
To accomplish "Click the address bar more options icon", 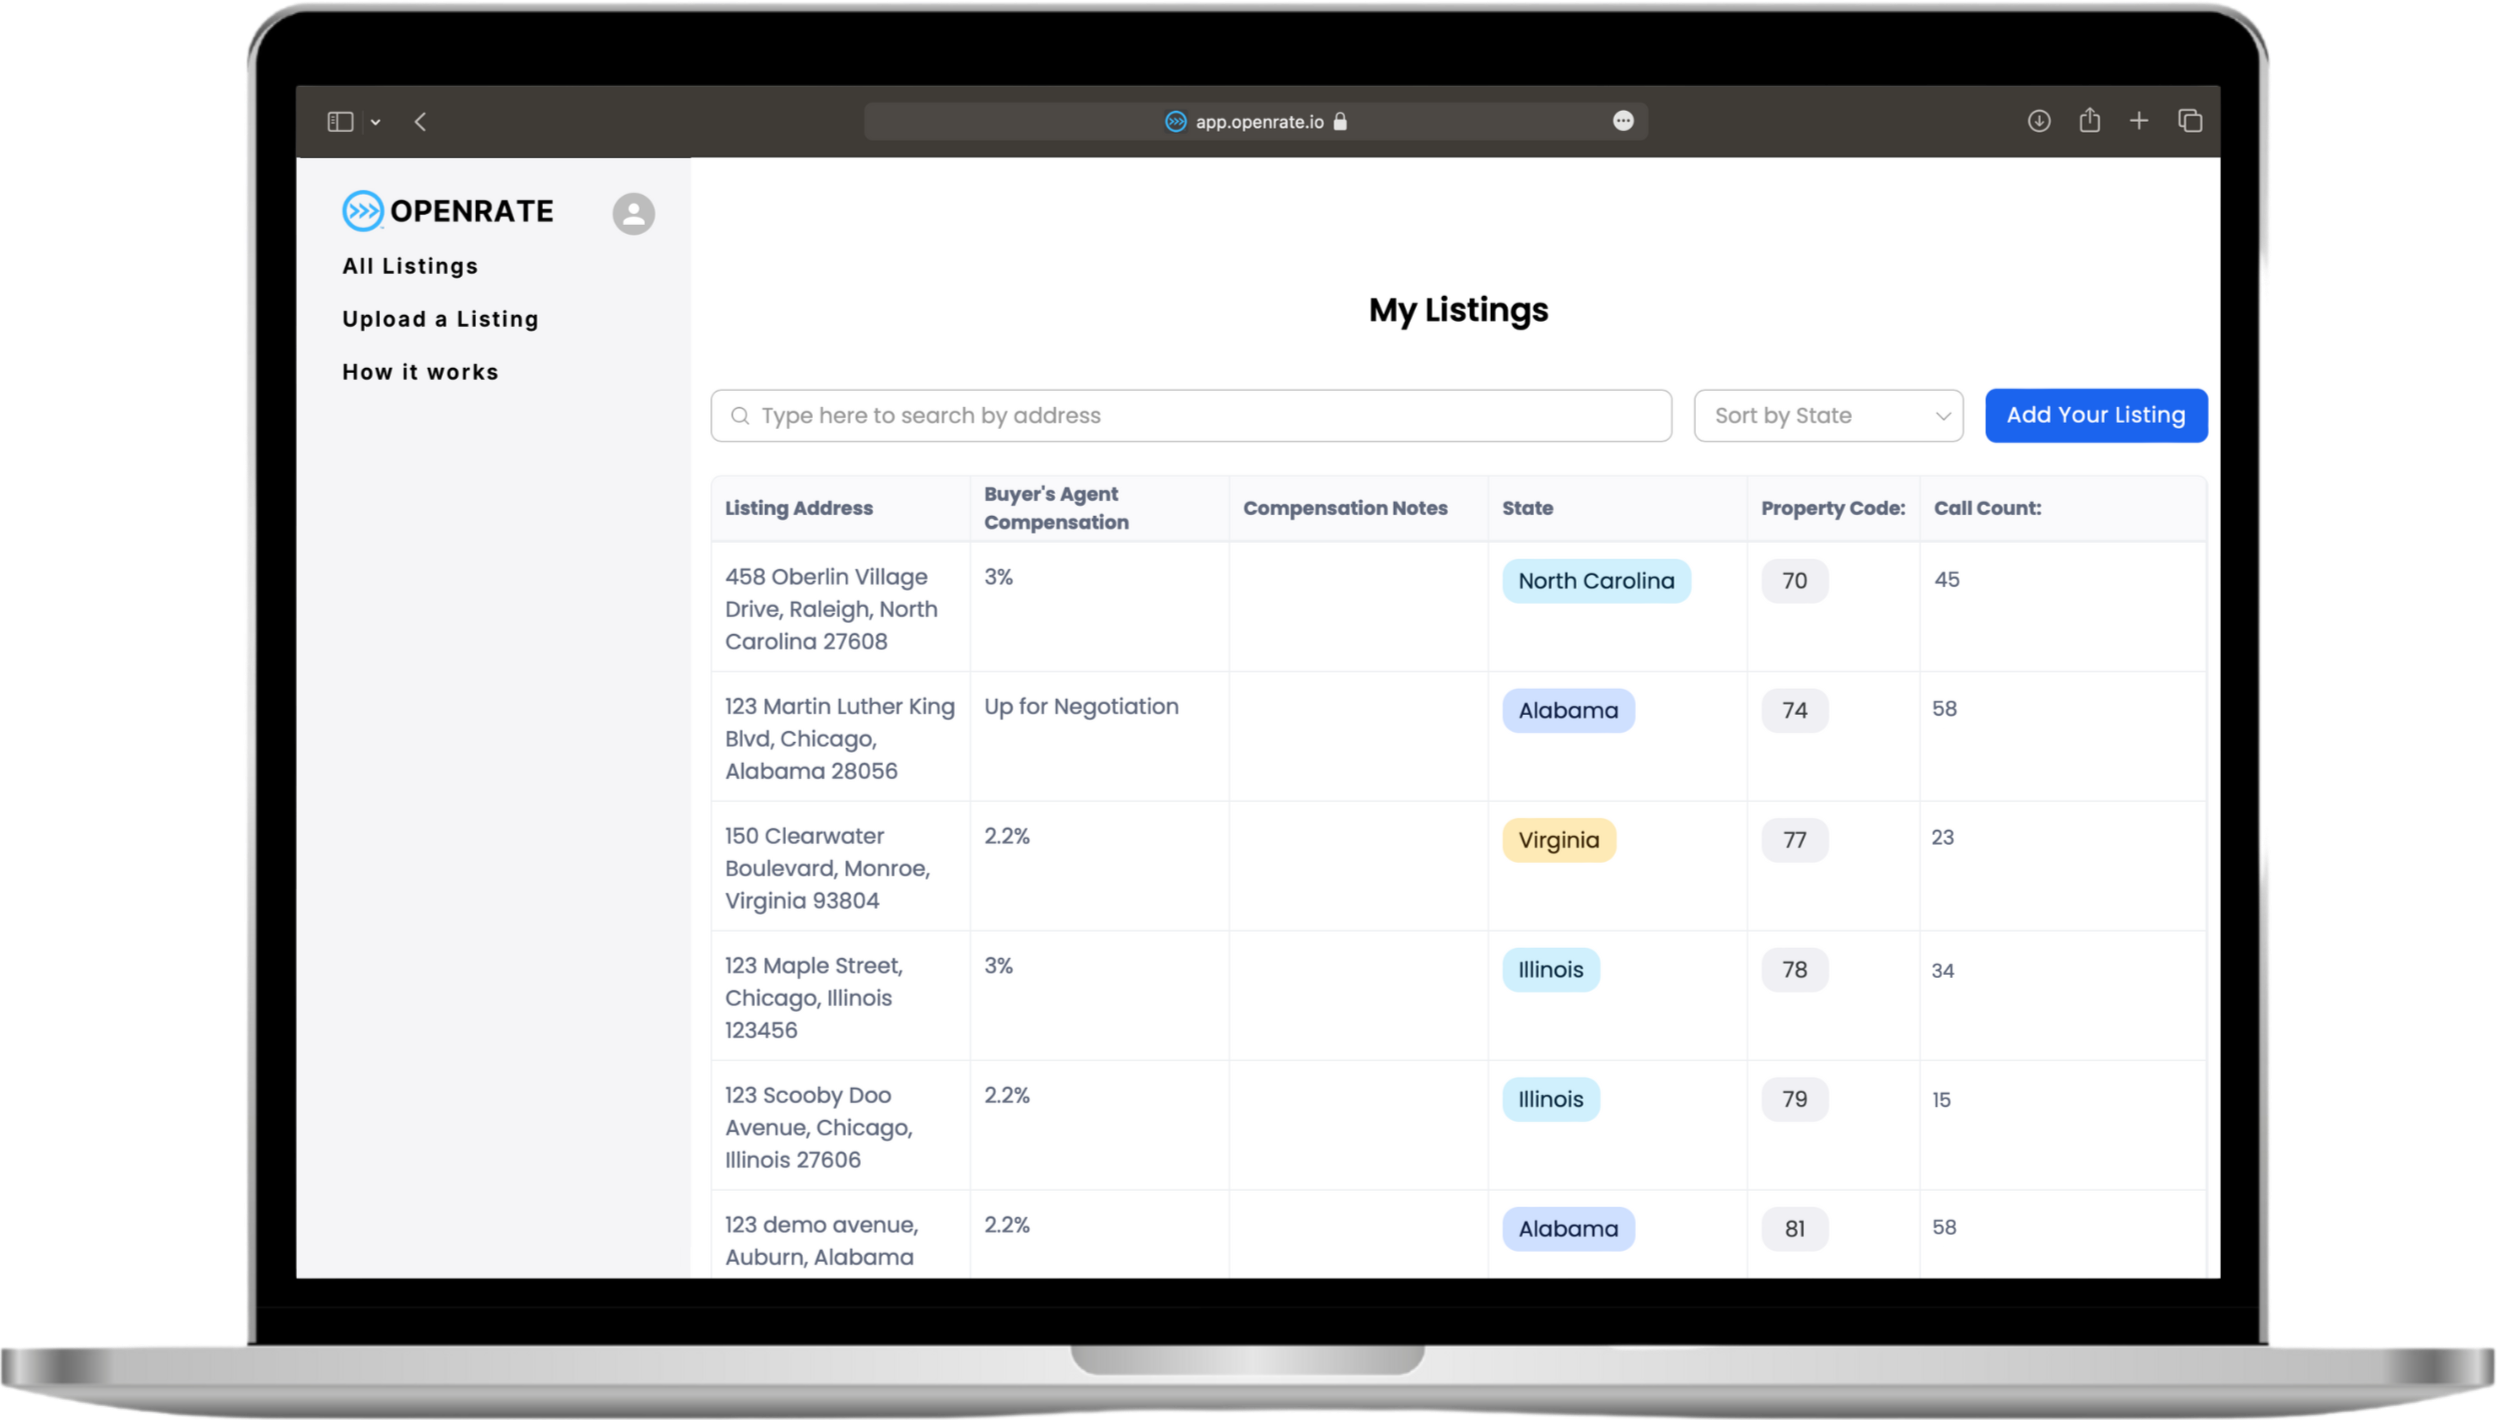I will point(1623,121).
